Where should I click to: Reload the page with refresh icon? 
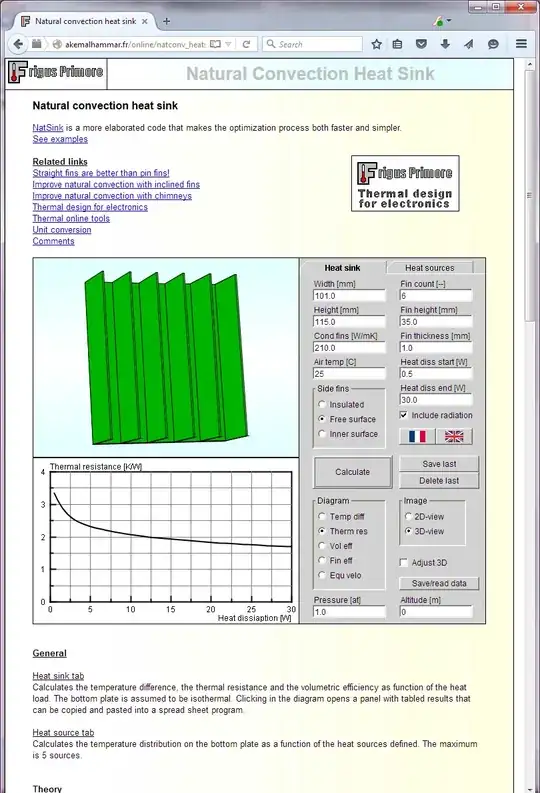coord(246,45)
